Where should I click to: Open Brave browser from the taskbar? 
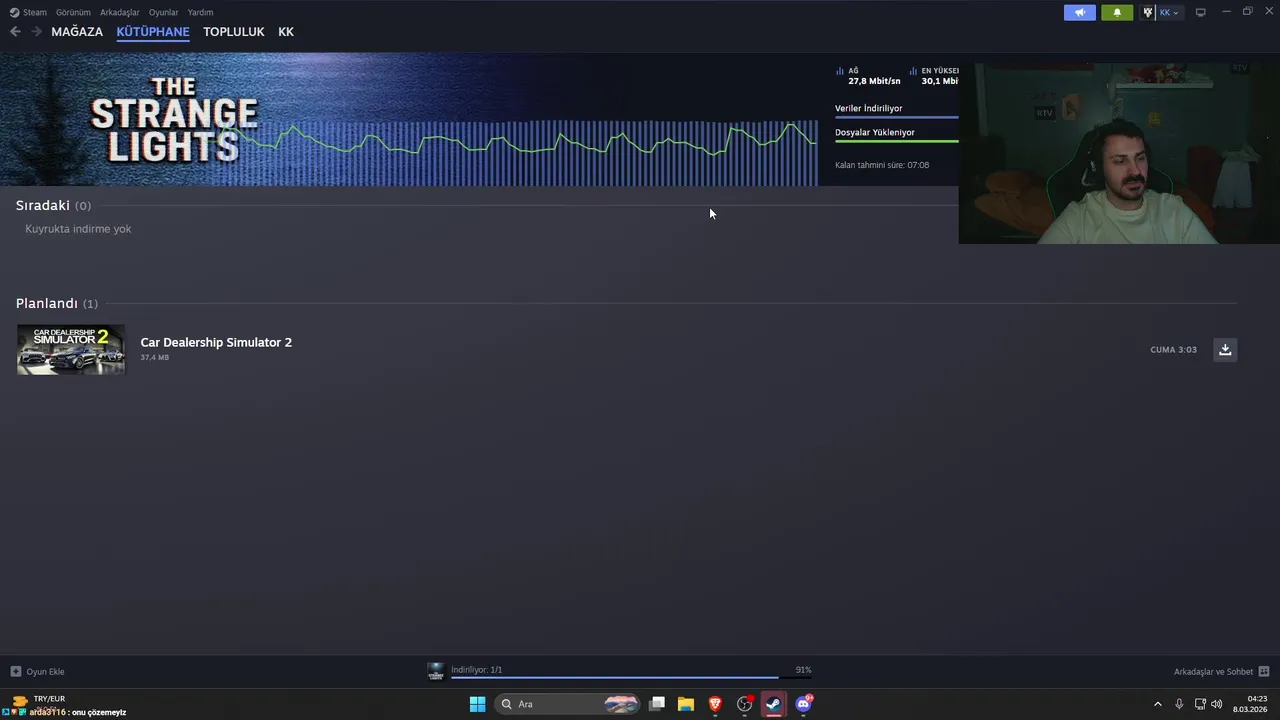point(715,704)
